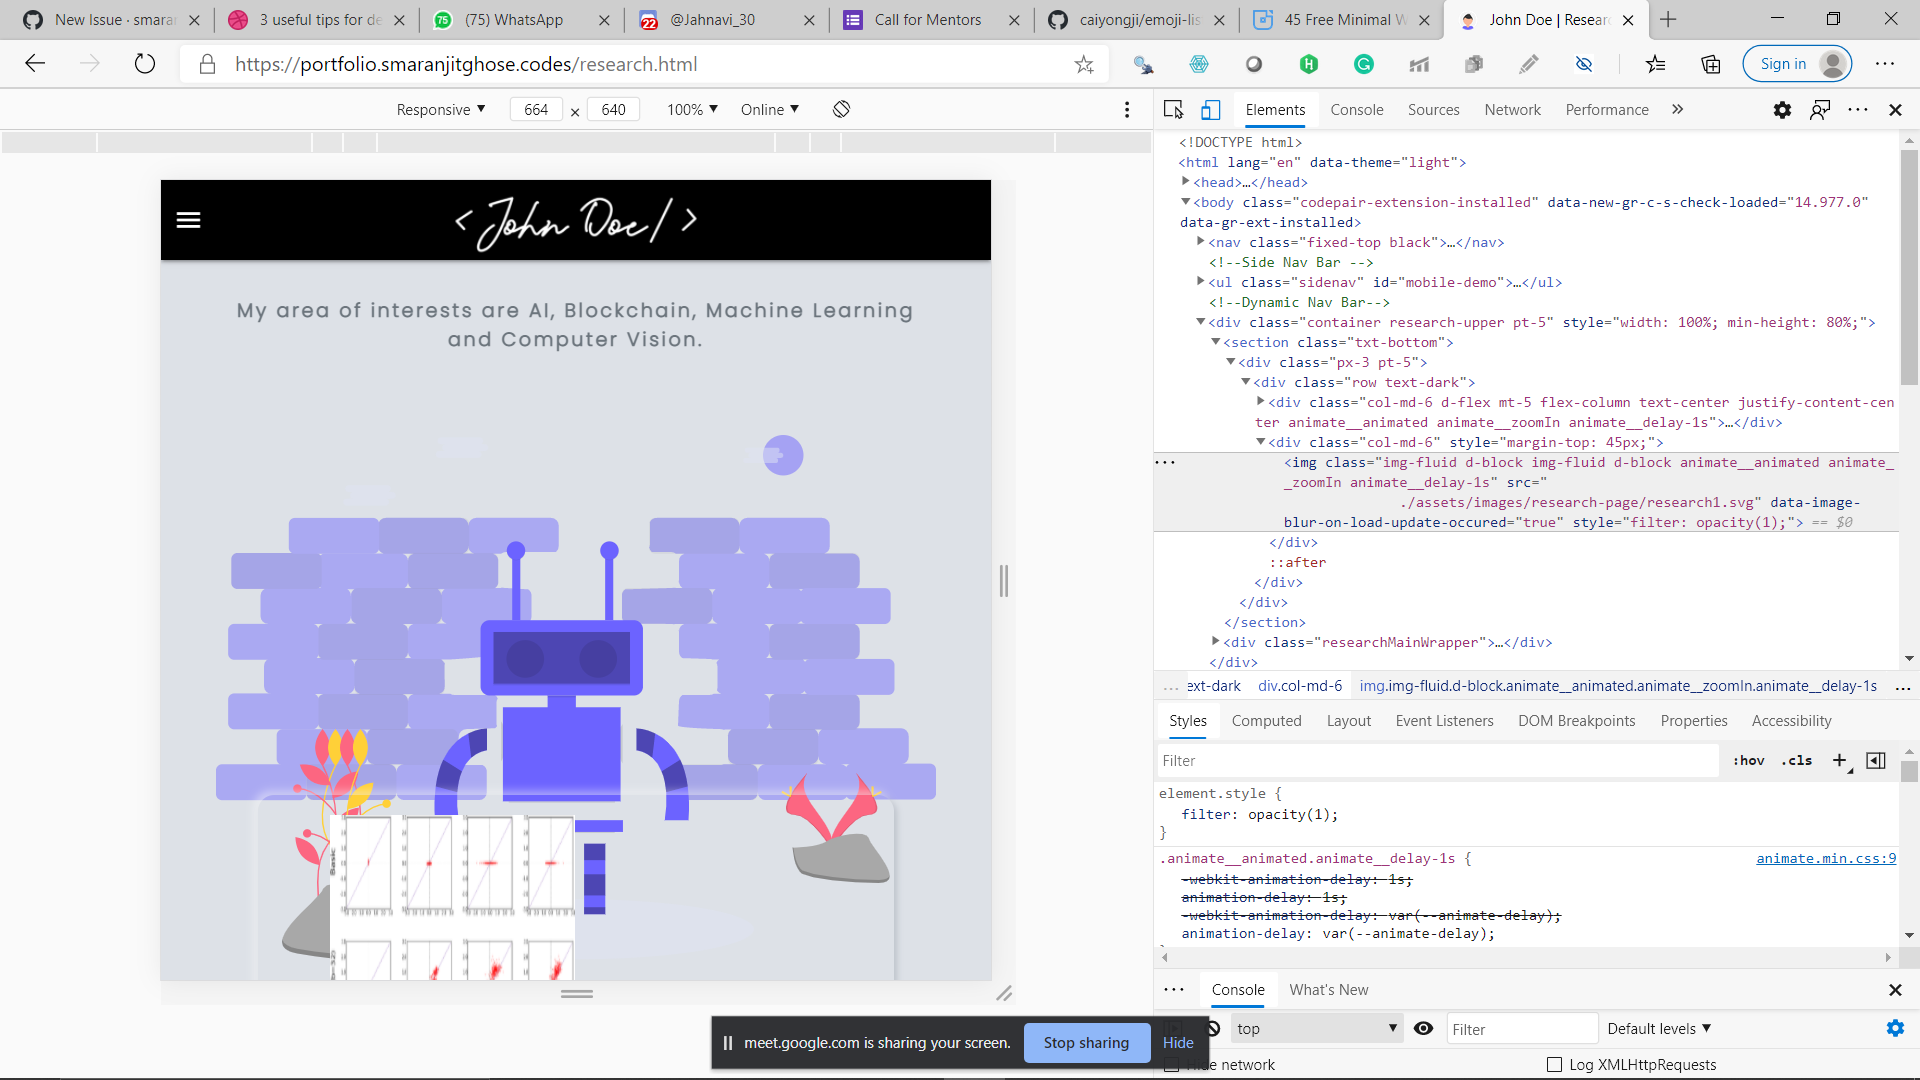Screen dimensions: 1920x1080
Task: Open the animate.min.css:9 stylesheet link
Action: click(1826, 858)
